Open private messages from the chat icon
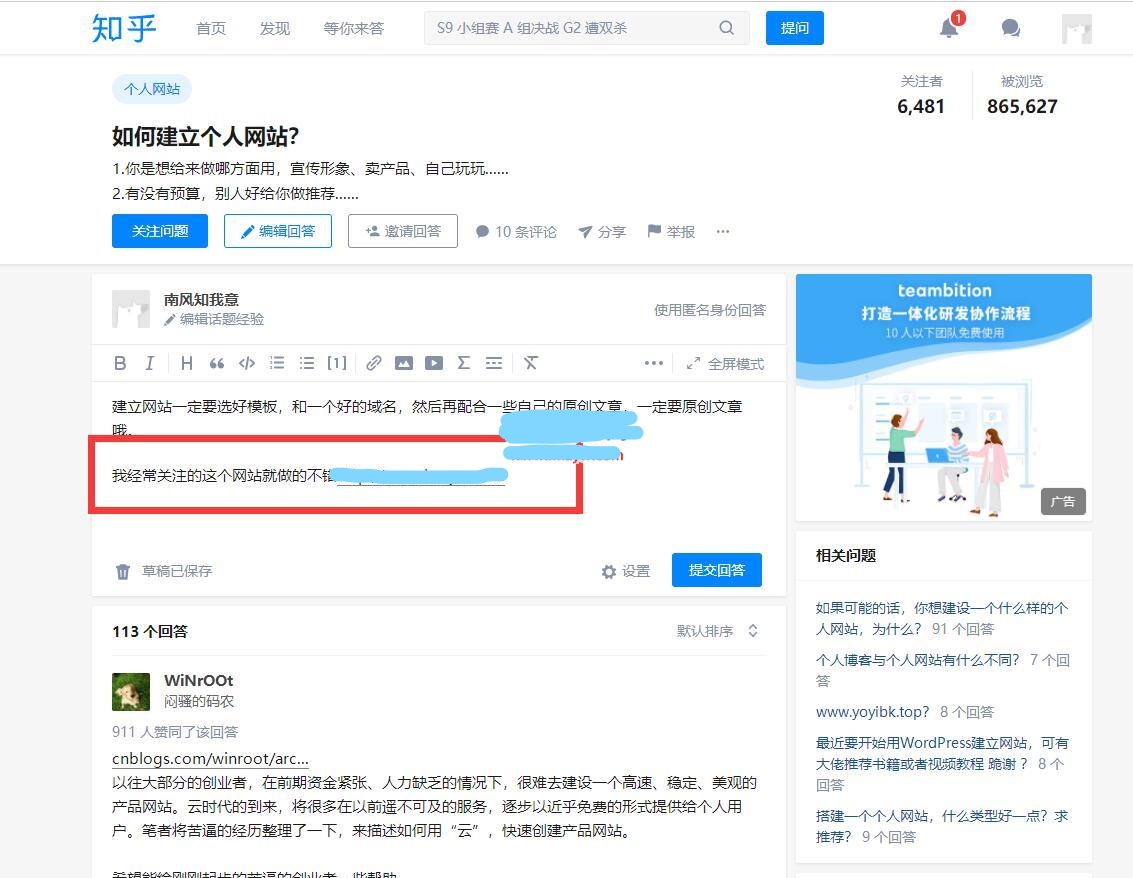1133x878 pixels. (1010, 28)
